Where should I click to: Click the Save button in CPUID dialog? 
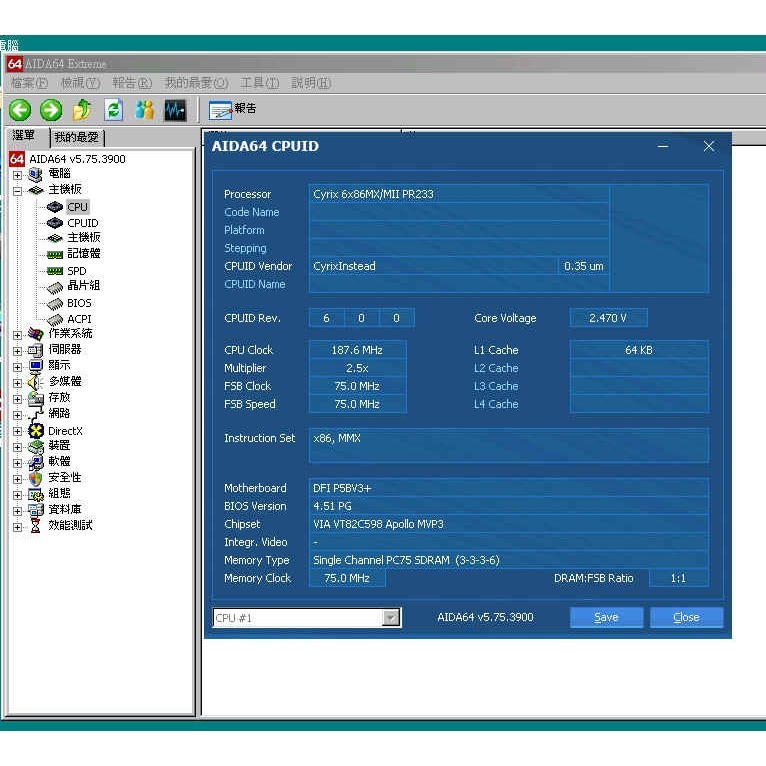tap(606, 617)
